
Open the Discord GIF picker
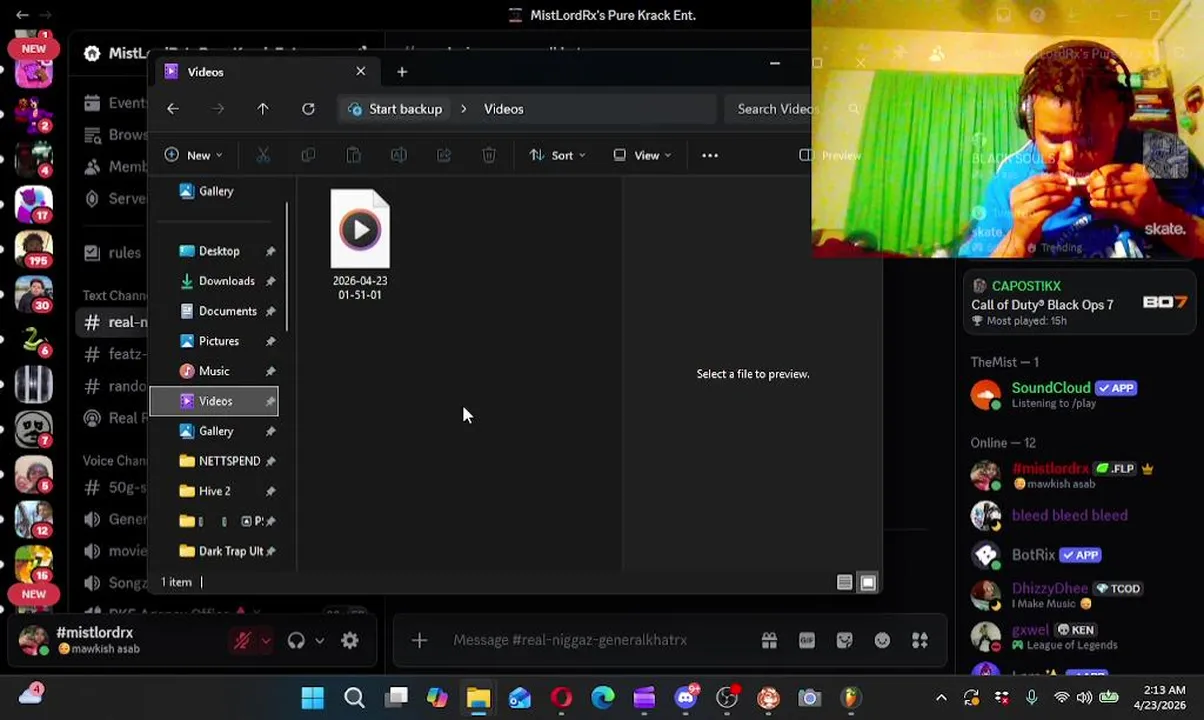(x=807, y=640)
